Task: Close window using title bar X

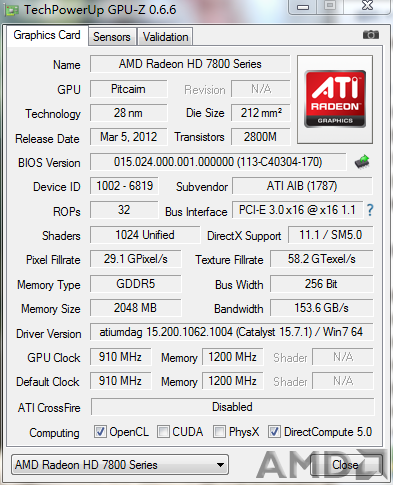Action: 367,6
